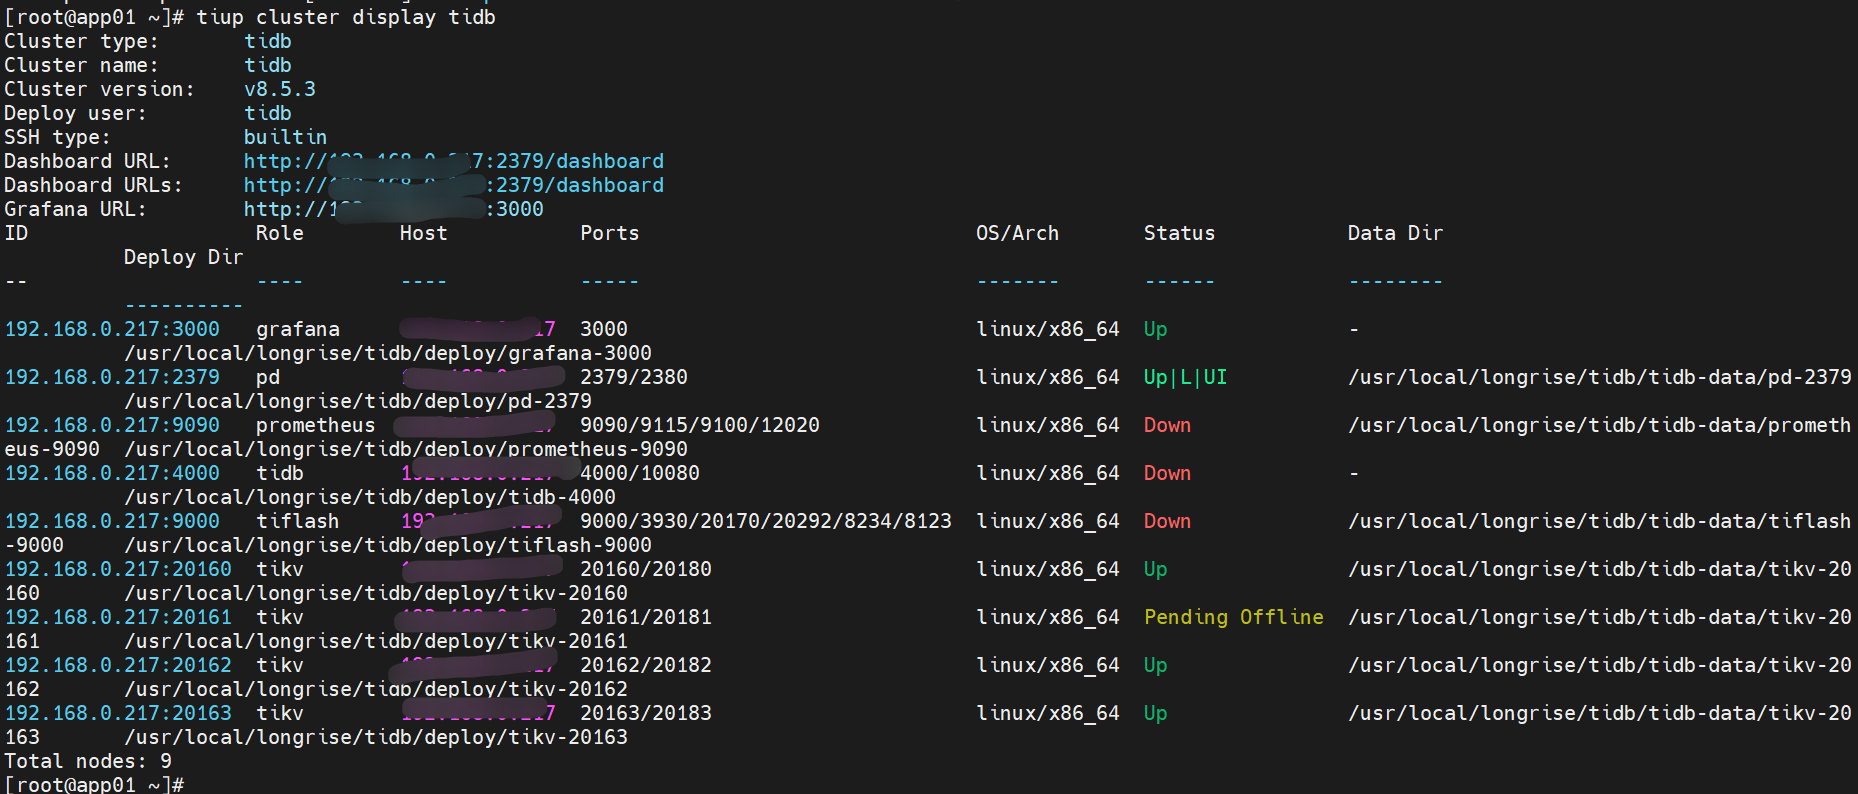Click the tiup cluster display tidb command

[346, 17]
